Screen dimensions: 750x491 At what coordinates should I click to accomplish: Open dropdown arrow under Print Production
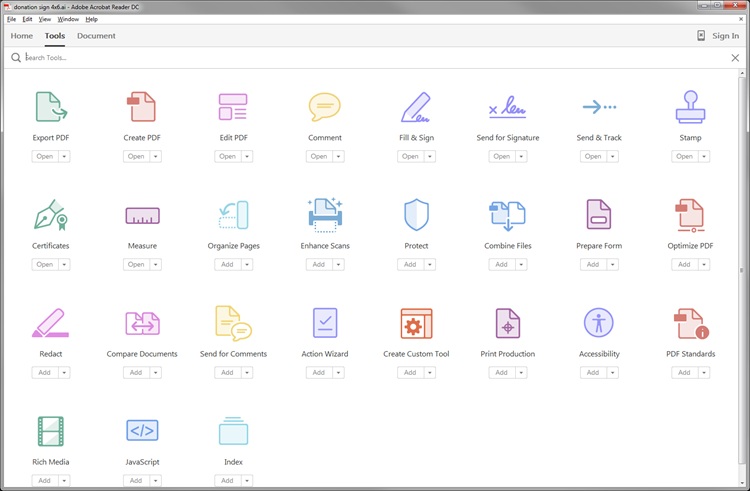[521, 372]
